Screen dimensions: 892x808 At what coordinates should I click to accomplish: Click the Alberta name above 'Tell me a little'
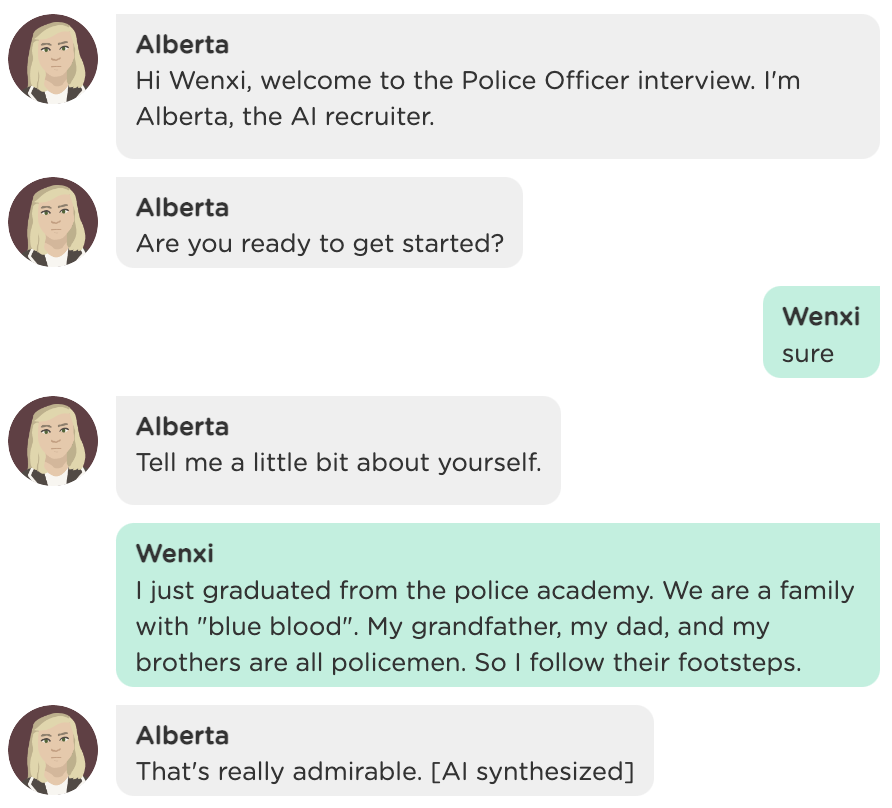[182, 427]
